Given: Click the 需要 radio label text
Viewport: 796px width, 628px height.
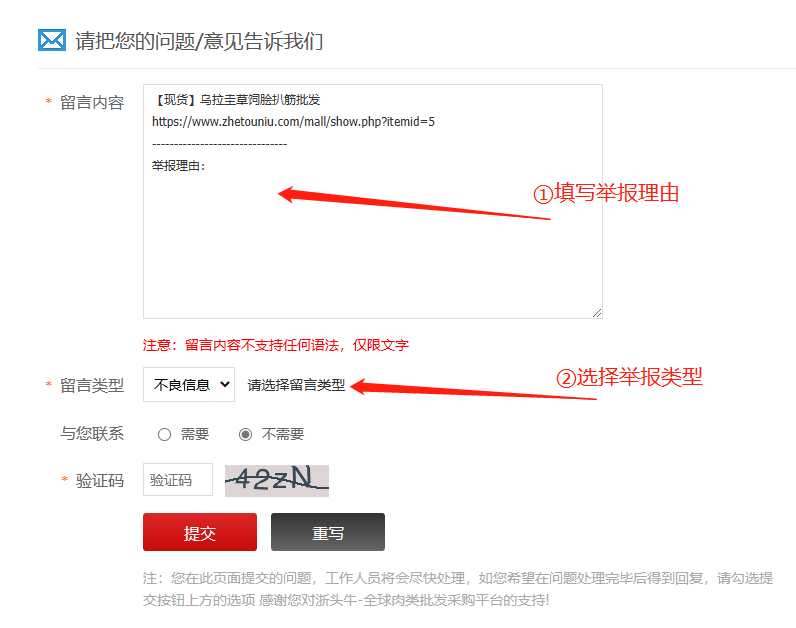Looking at the screenshot, I should coord(195,435).
